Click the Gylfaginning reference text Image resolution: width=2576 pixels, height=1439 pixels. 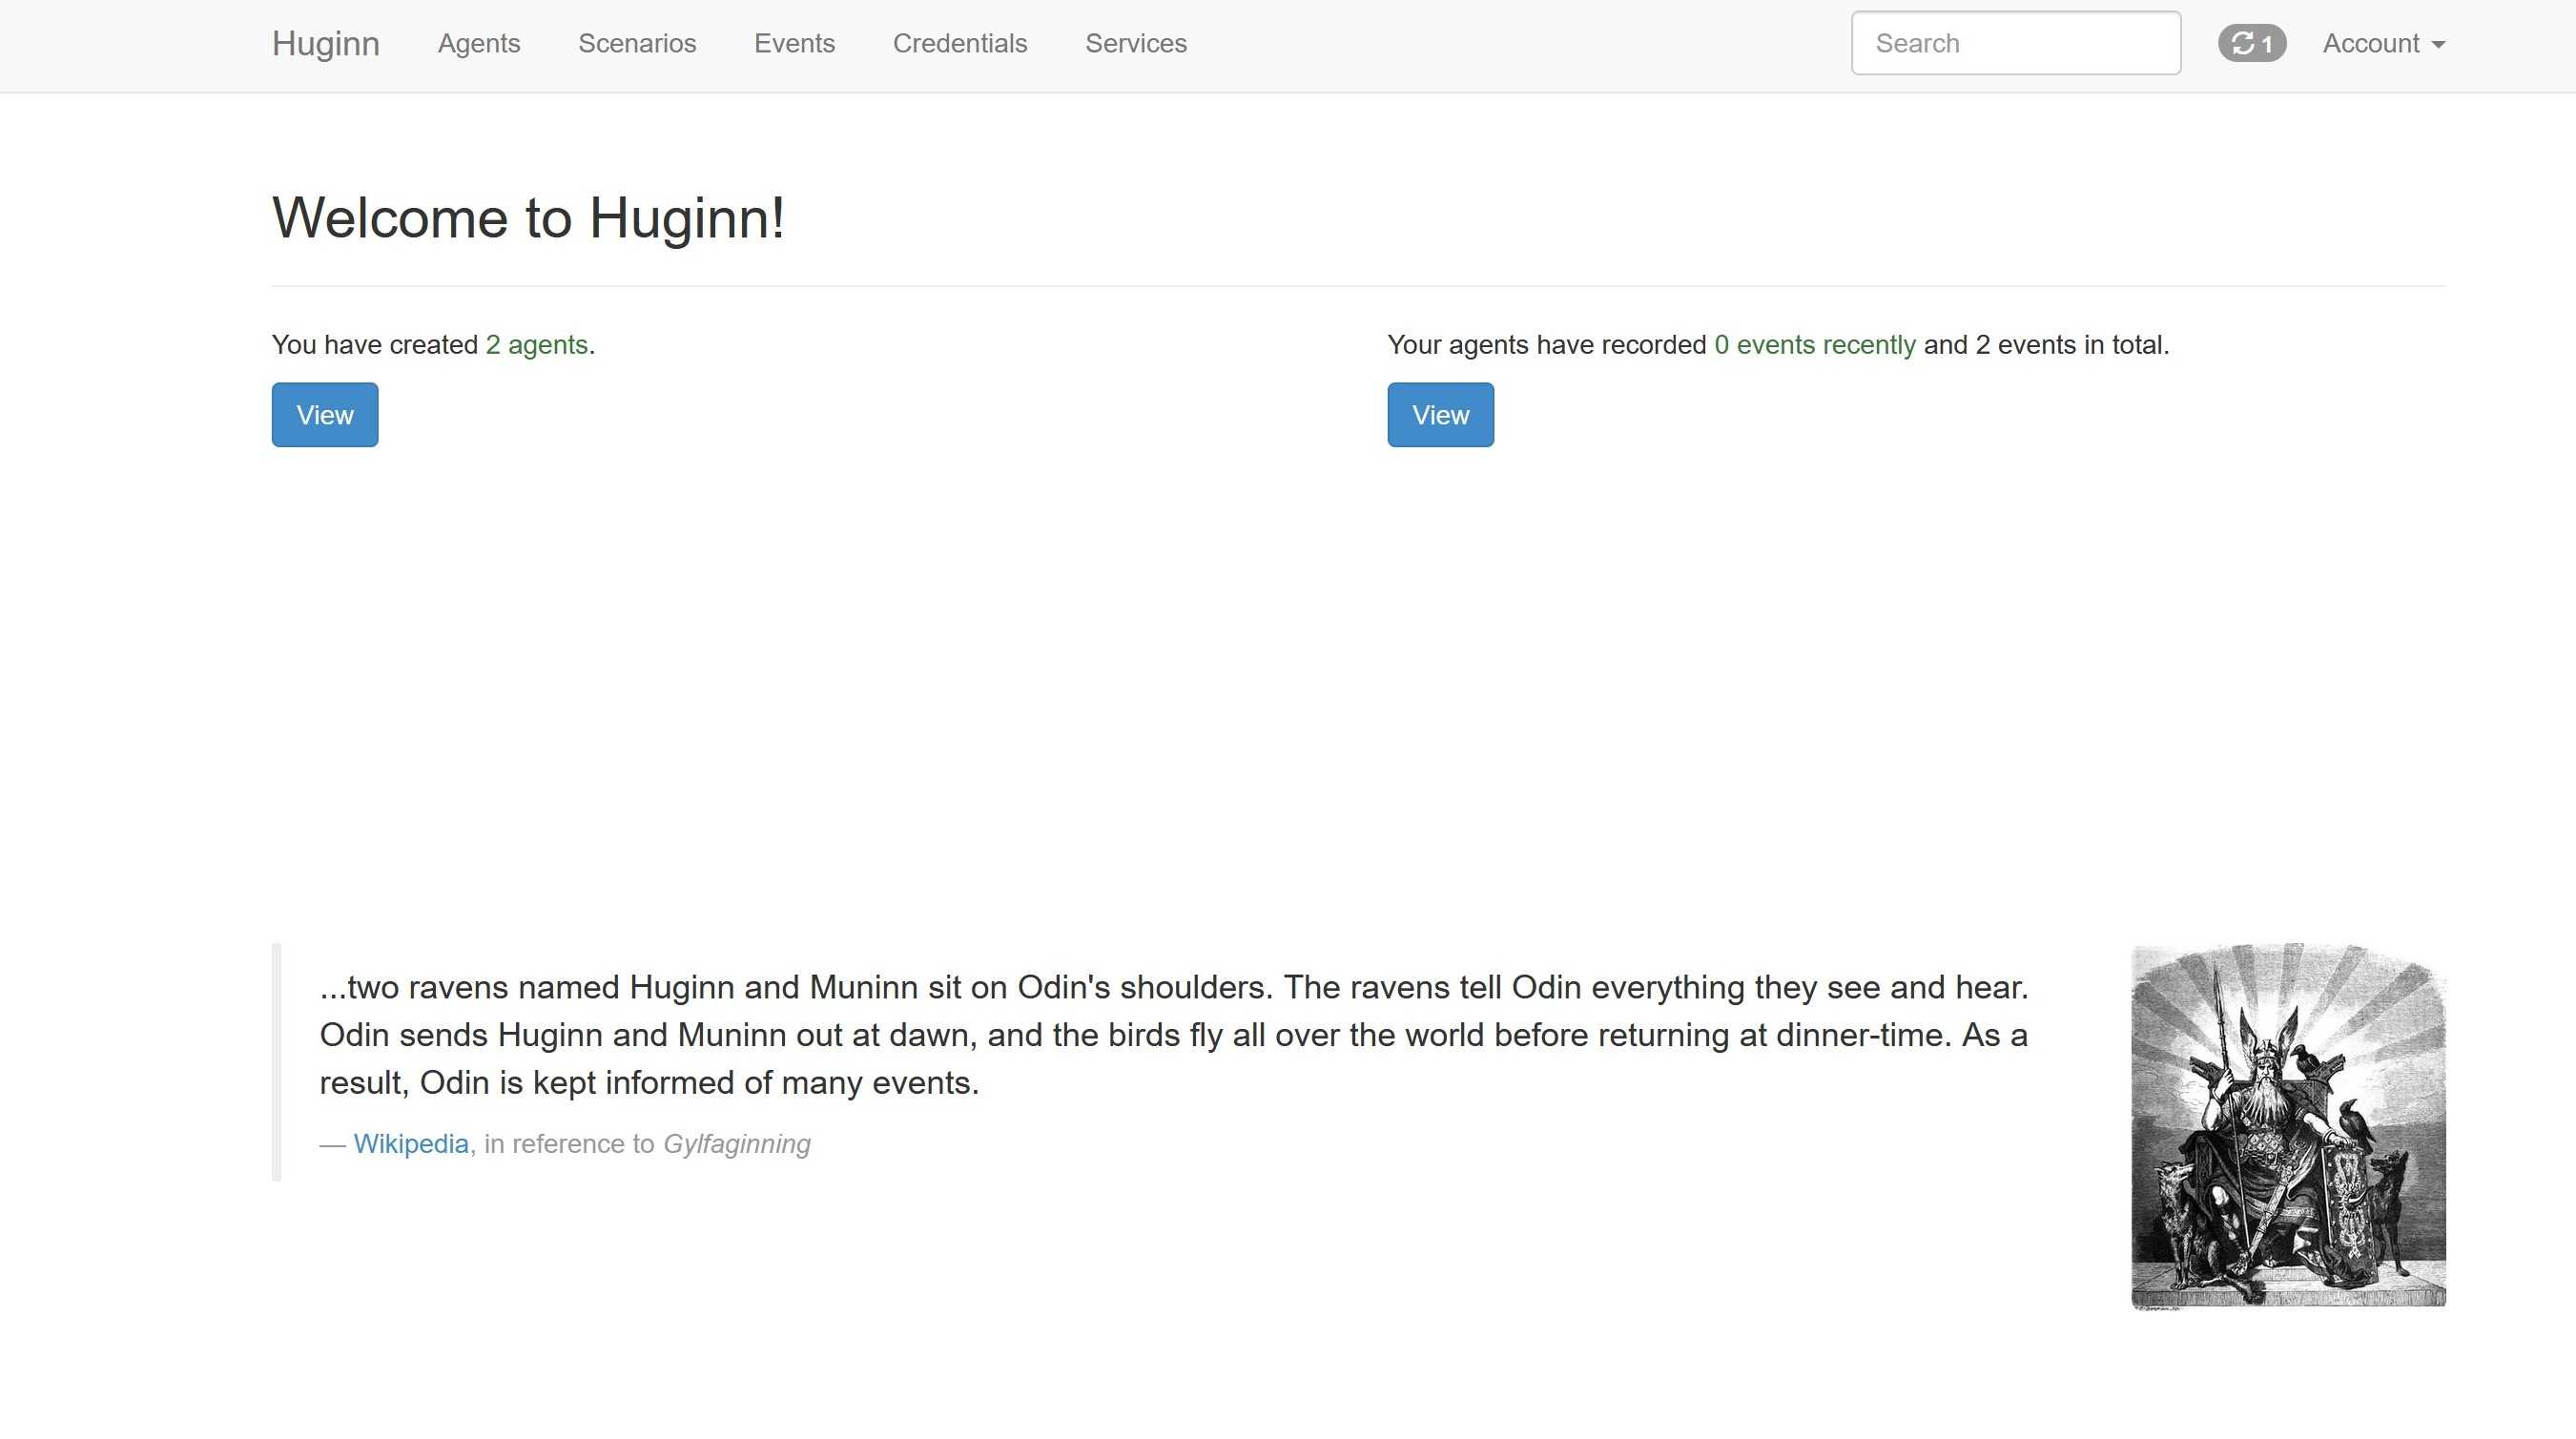(738, 1143)
